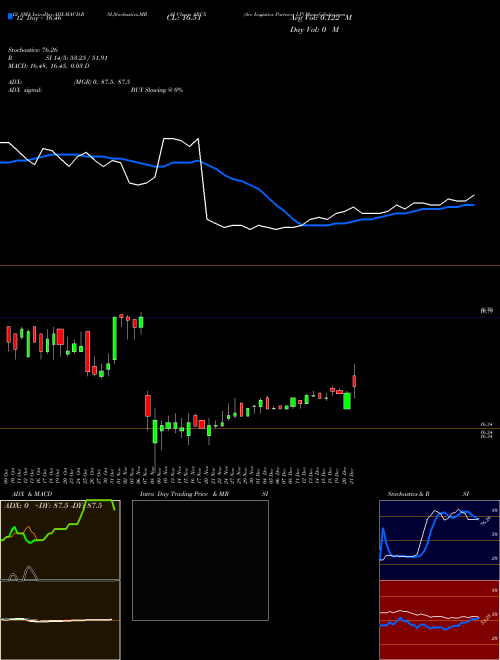Open the red RSI mini chart
The height and width of the screenshot is (660, 500).
tap(439, 620)
